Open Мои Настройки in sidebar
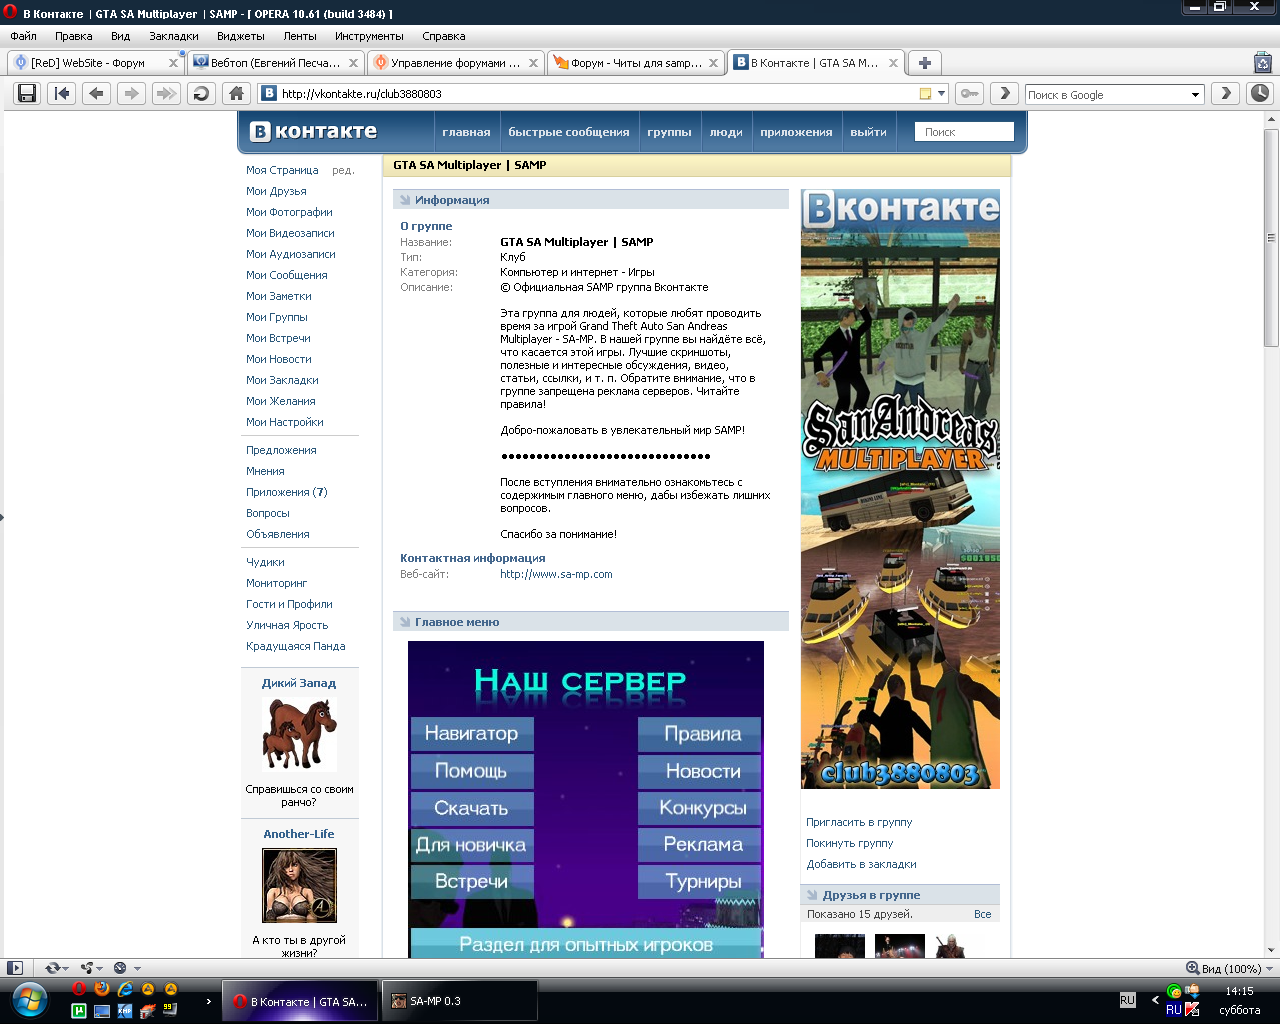The image size is (1280, 1024). coord(285,422)
